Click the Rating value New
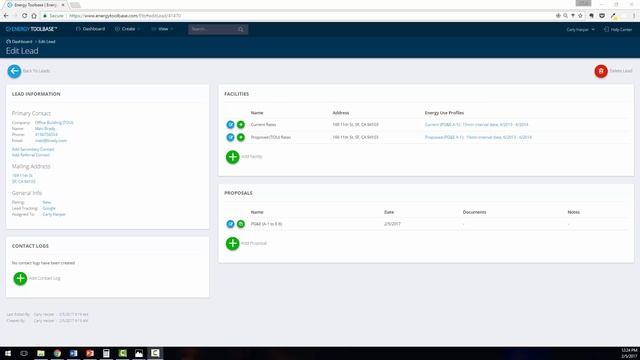This screenshot has height=360, width=640. point(47,202)
